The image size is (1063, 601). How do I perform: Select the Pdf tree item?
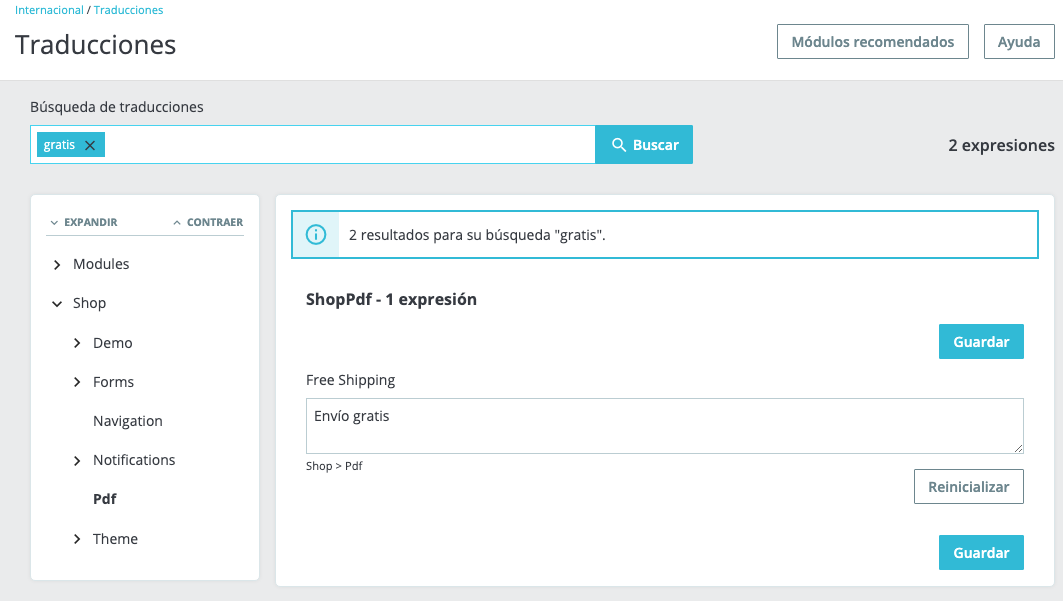(105, 499)
